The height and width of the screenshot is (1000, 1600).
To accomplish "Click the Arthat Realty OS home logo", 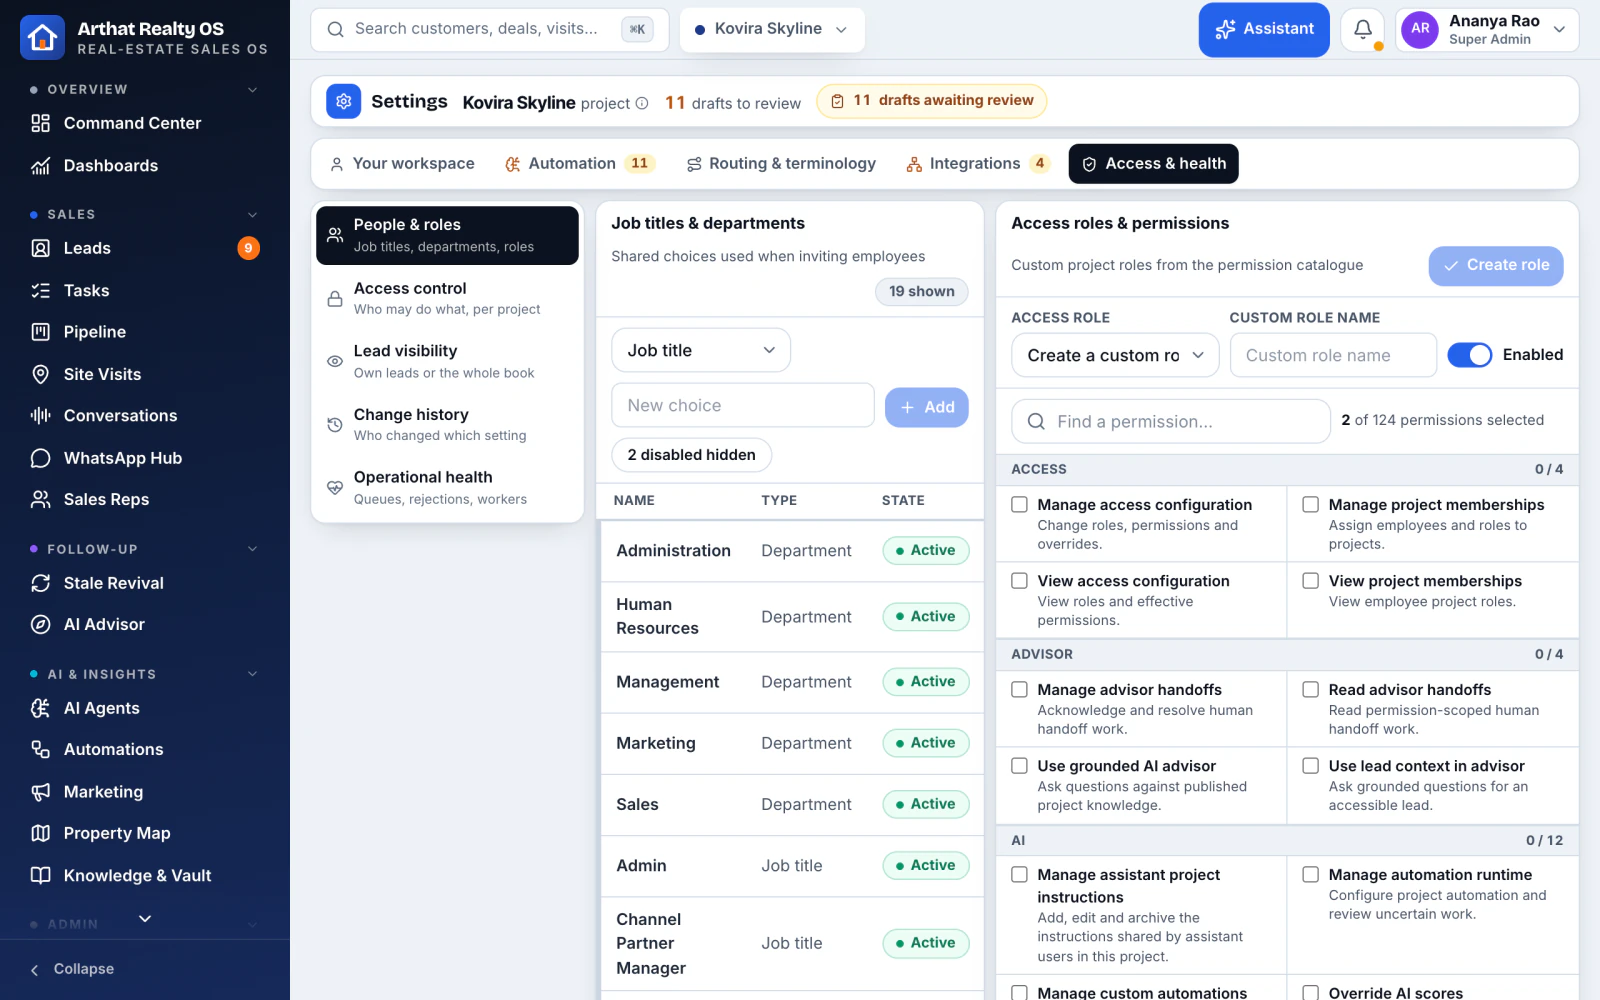I will click(x=42, y=38).
